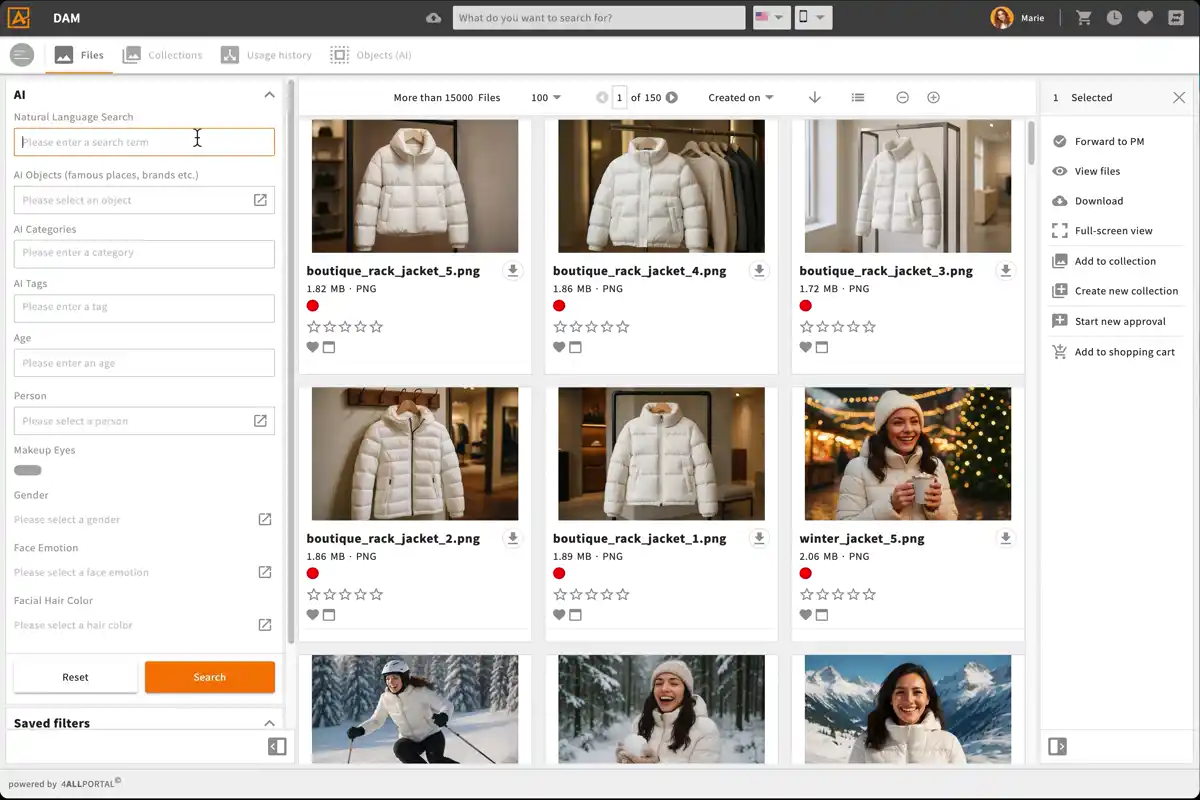Open the 100 items per page dropdown
This screenshot has height=800, width=1200.
click(x=546, y=97)
